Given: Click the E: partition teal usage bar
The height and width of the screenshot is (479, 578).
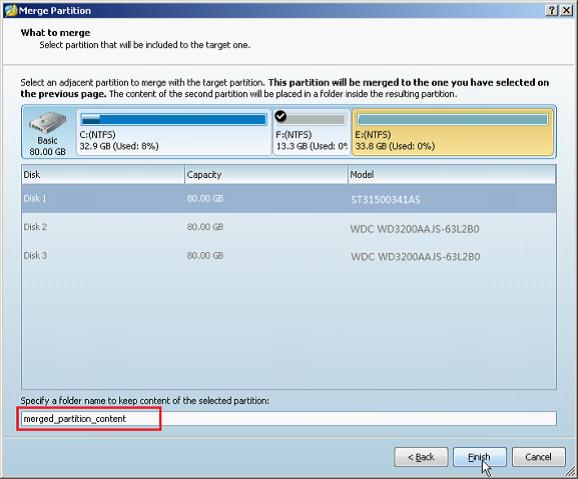Looking at the screenshot, I should [x=453, y=119].
